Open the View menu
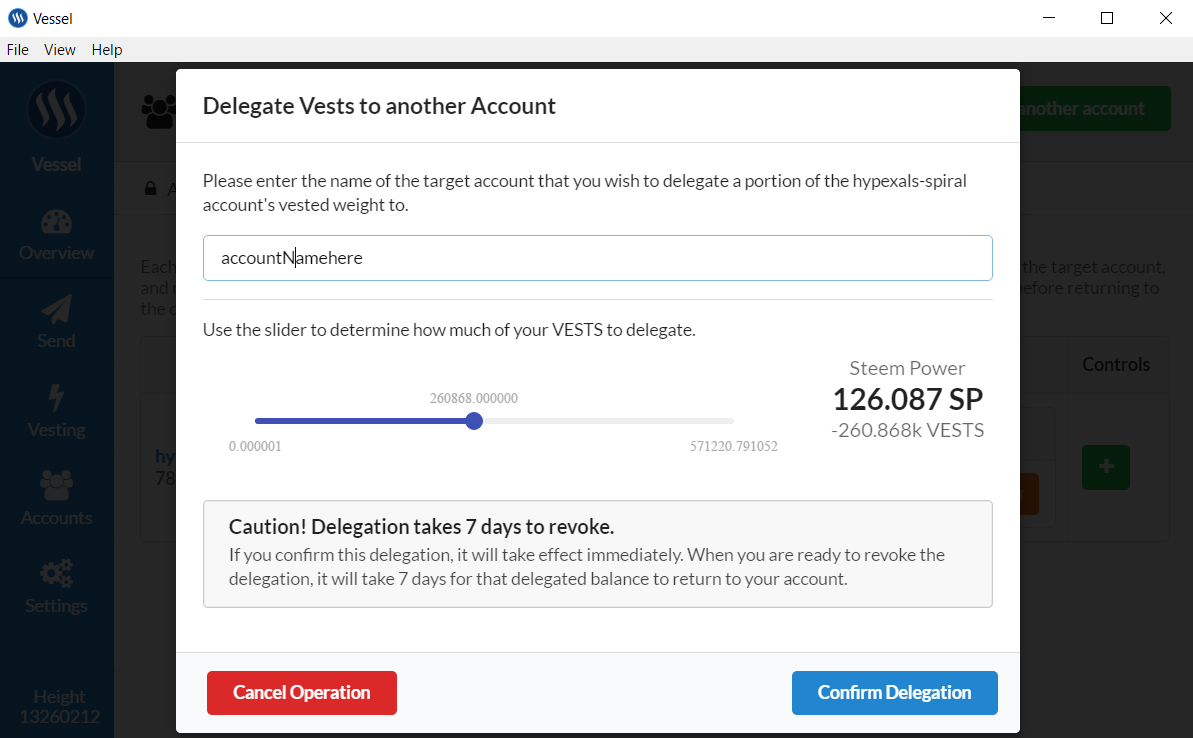This screenshot has height=738, width=1193. (59, 49)
